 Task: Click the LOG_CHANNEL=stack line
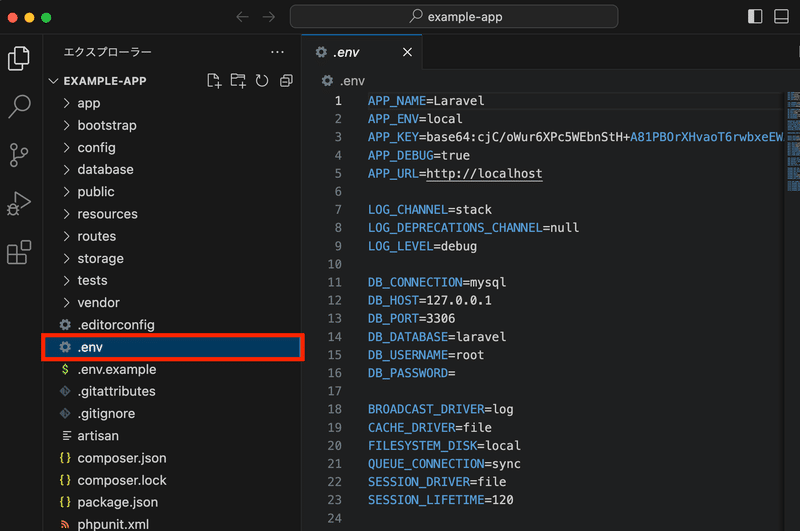coord(430,210)
